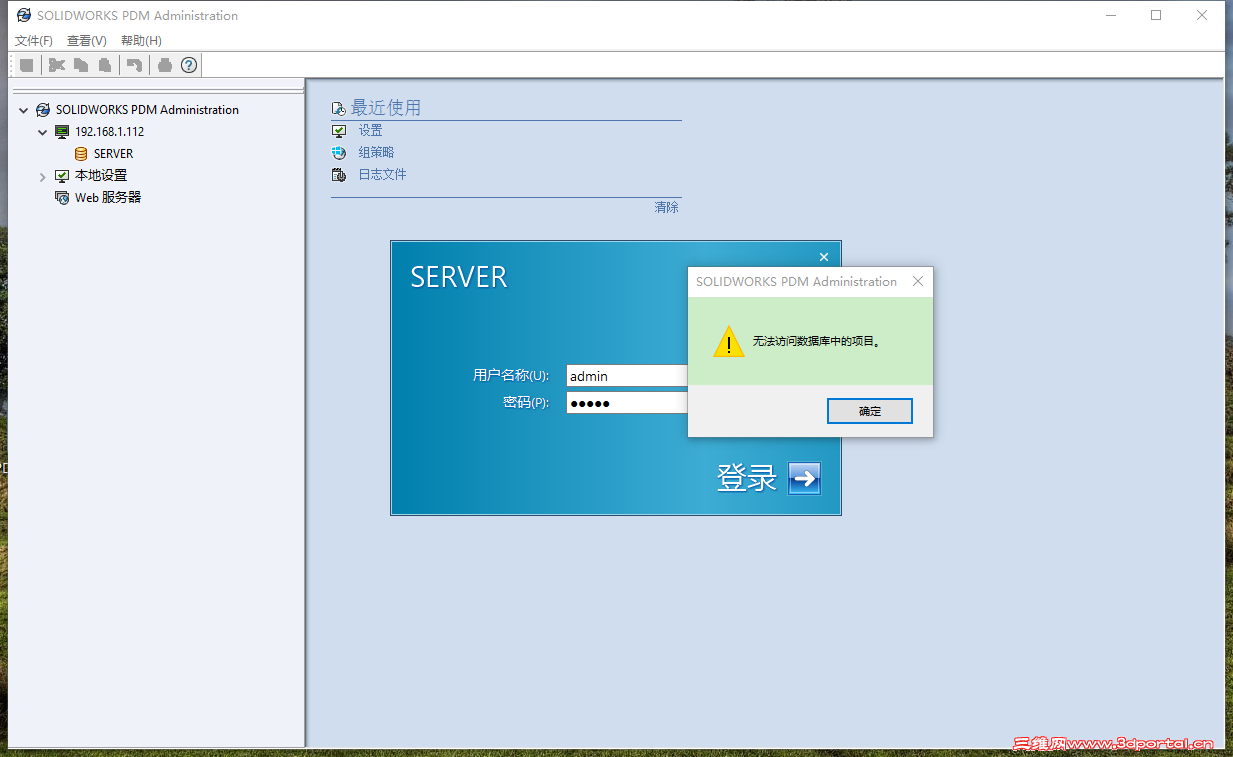Open Help via the question mark icon
1233x757 pixels.
[189, 65]
